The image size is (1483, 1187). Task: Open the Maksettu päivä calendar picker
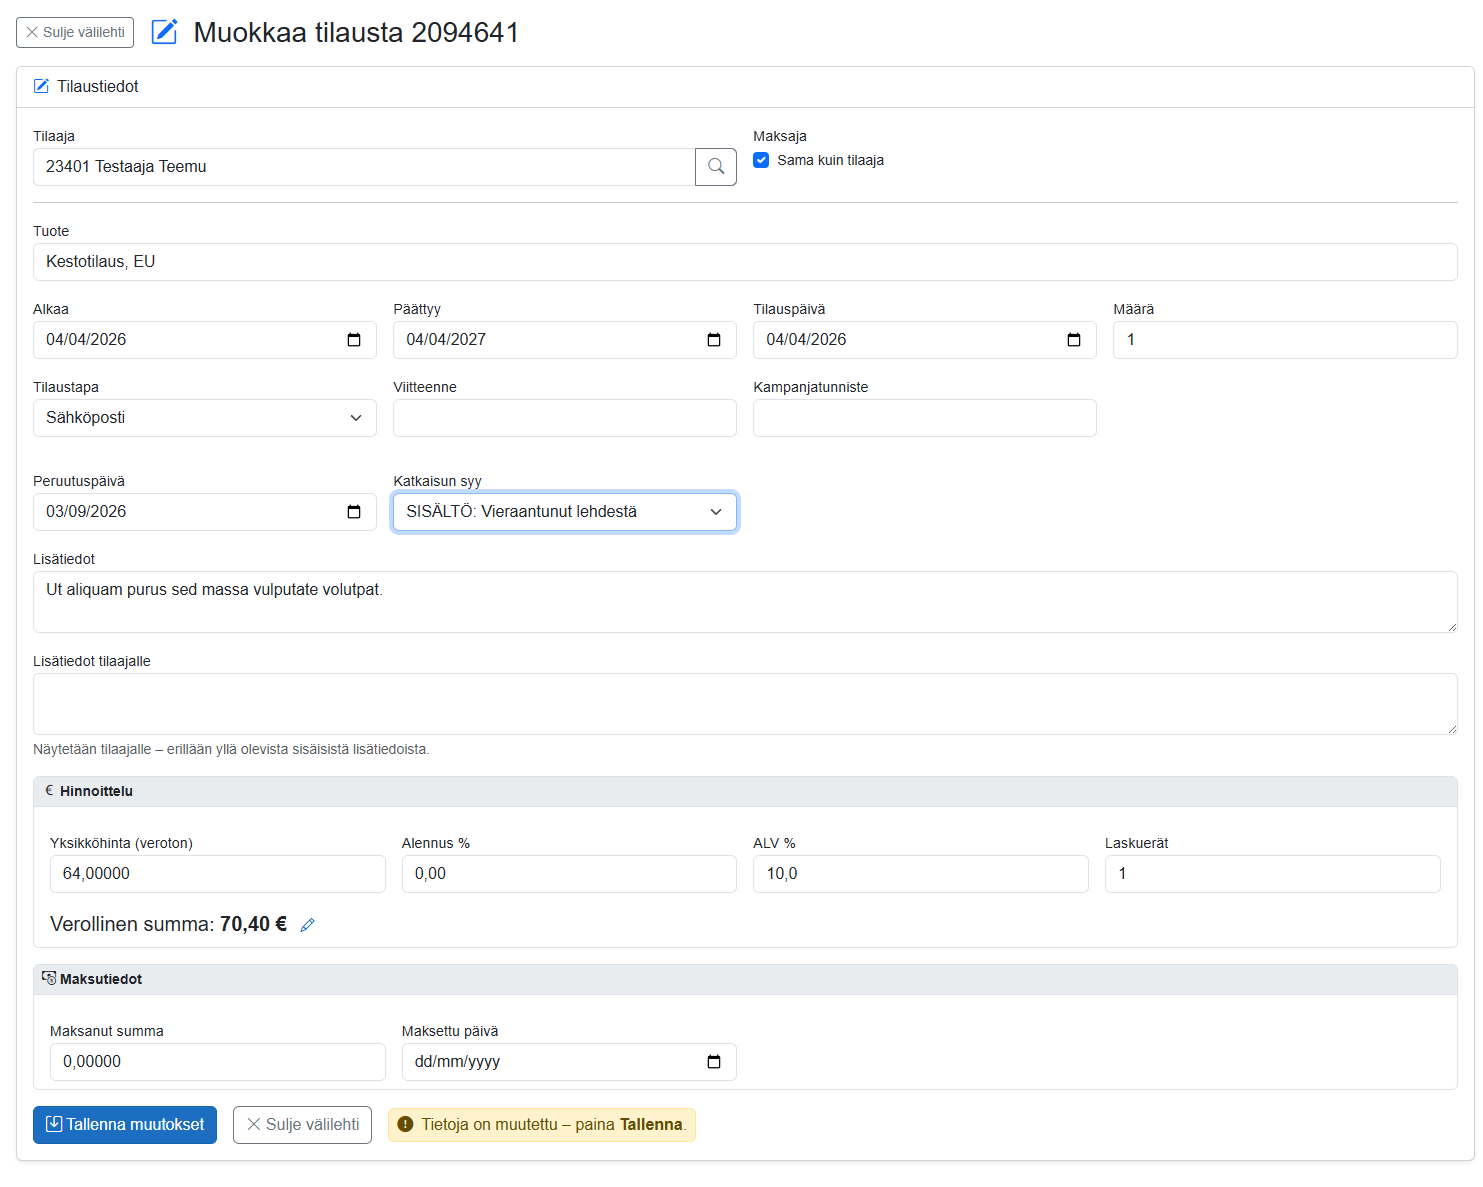pos(714,1062)
